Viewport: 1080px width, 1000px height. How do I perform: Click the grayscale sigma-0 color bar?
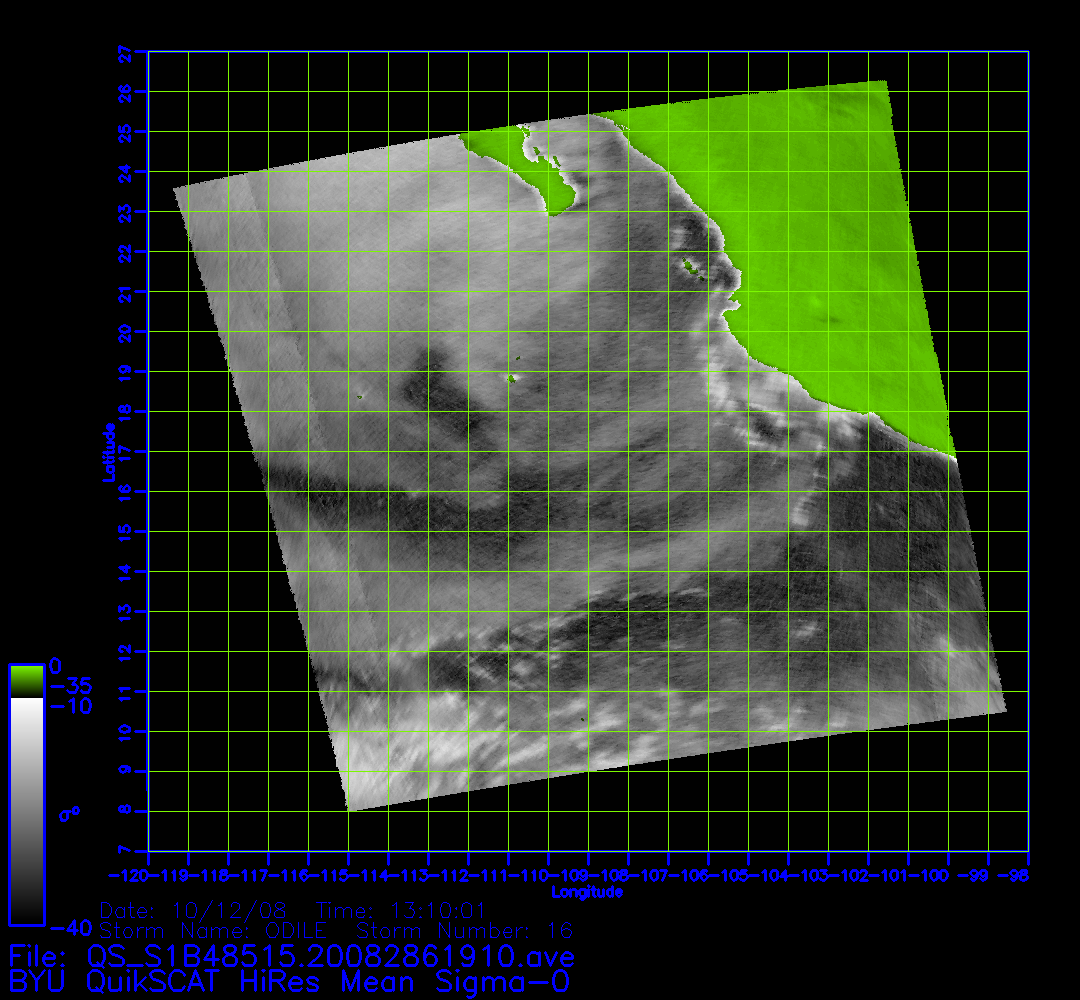pos(26,810)
